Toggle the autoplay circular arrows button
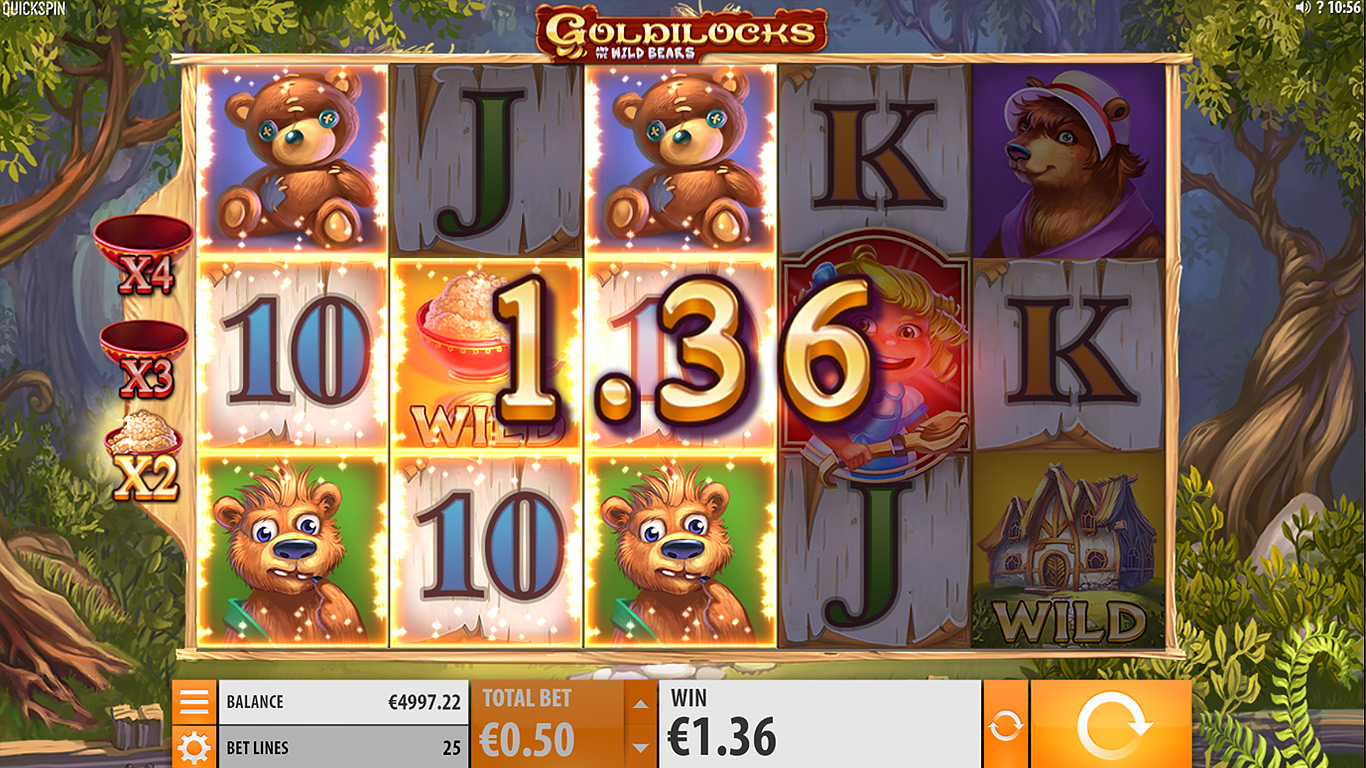The image size is (1366, 768). pos(1005,724)
